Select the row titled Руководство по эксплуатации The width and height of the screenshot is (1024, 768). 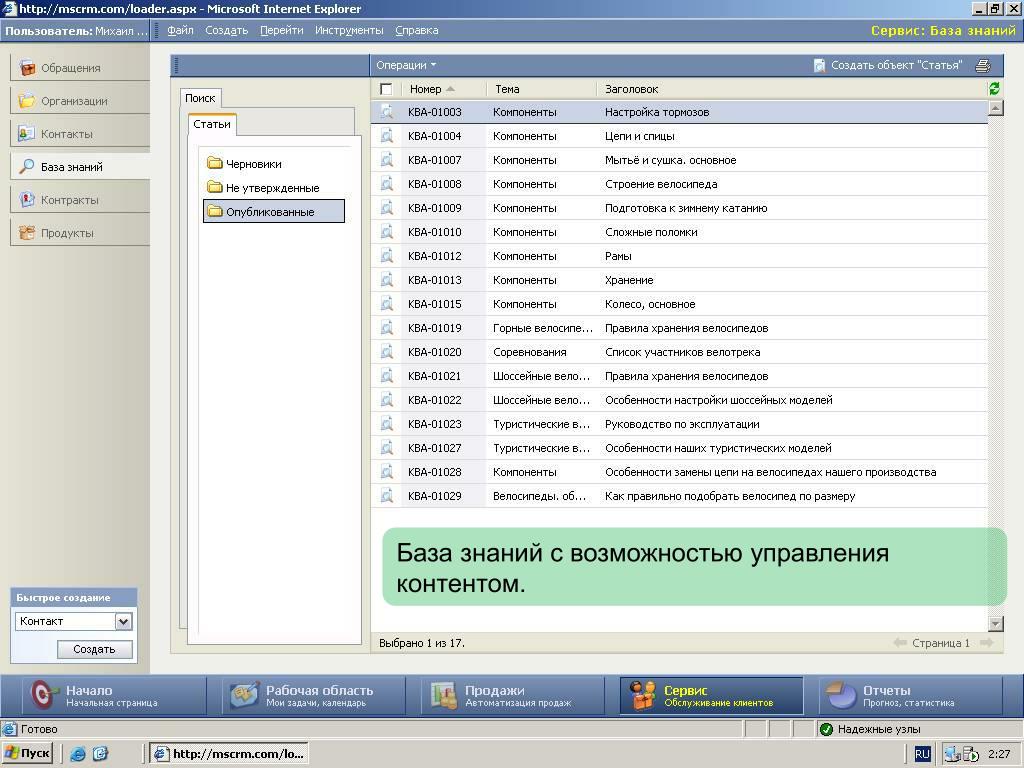[679, 424]
